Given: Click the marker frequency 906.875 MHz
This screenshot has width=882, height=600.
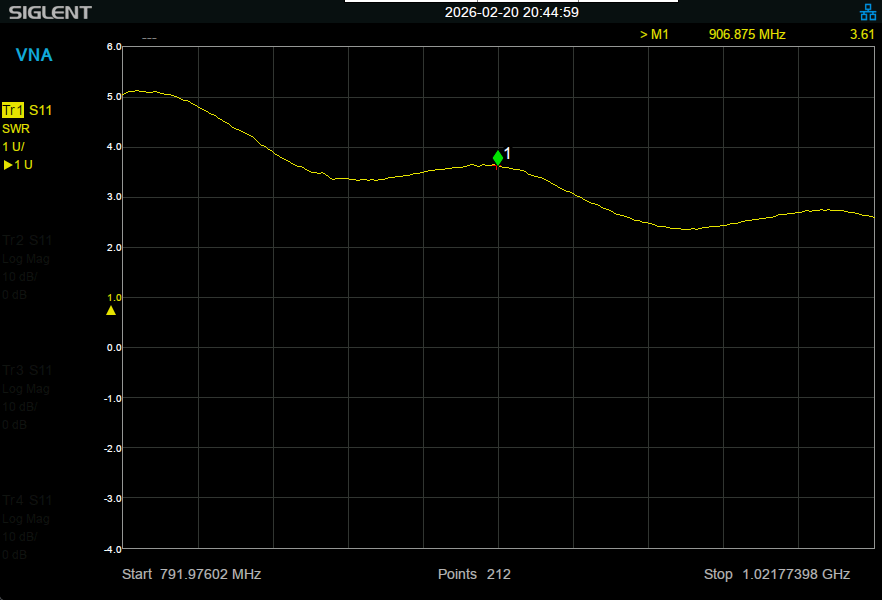Looking at the screenshot, I should pos(746,34).
